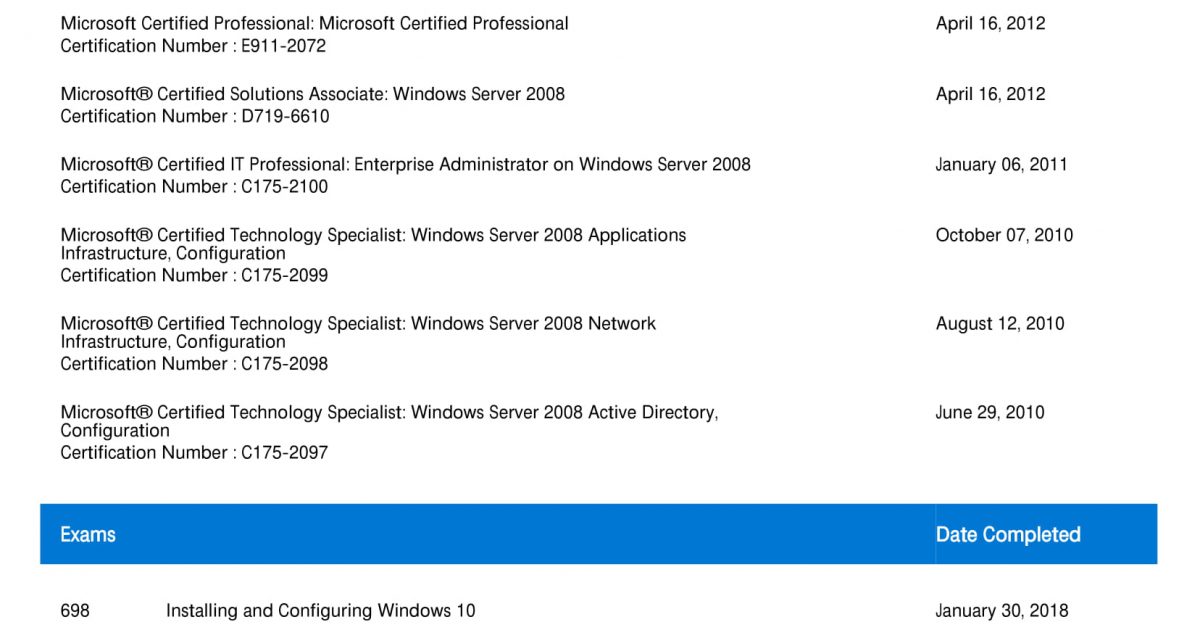1200x630 pixels.
Task: Click Certification Number : D719-6610
Action: point(194,116)
